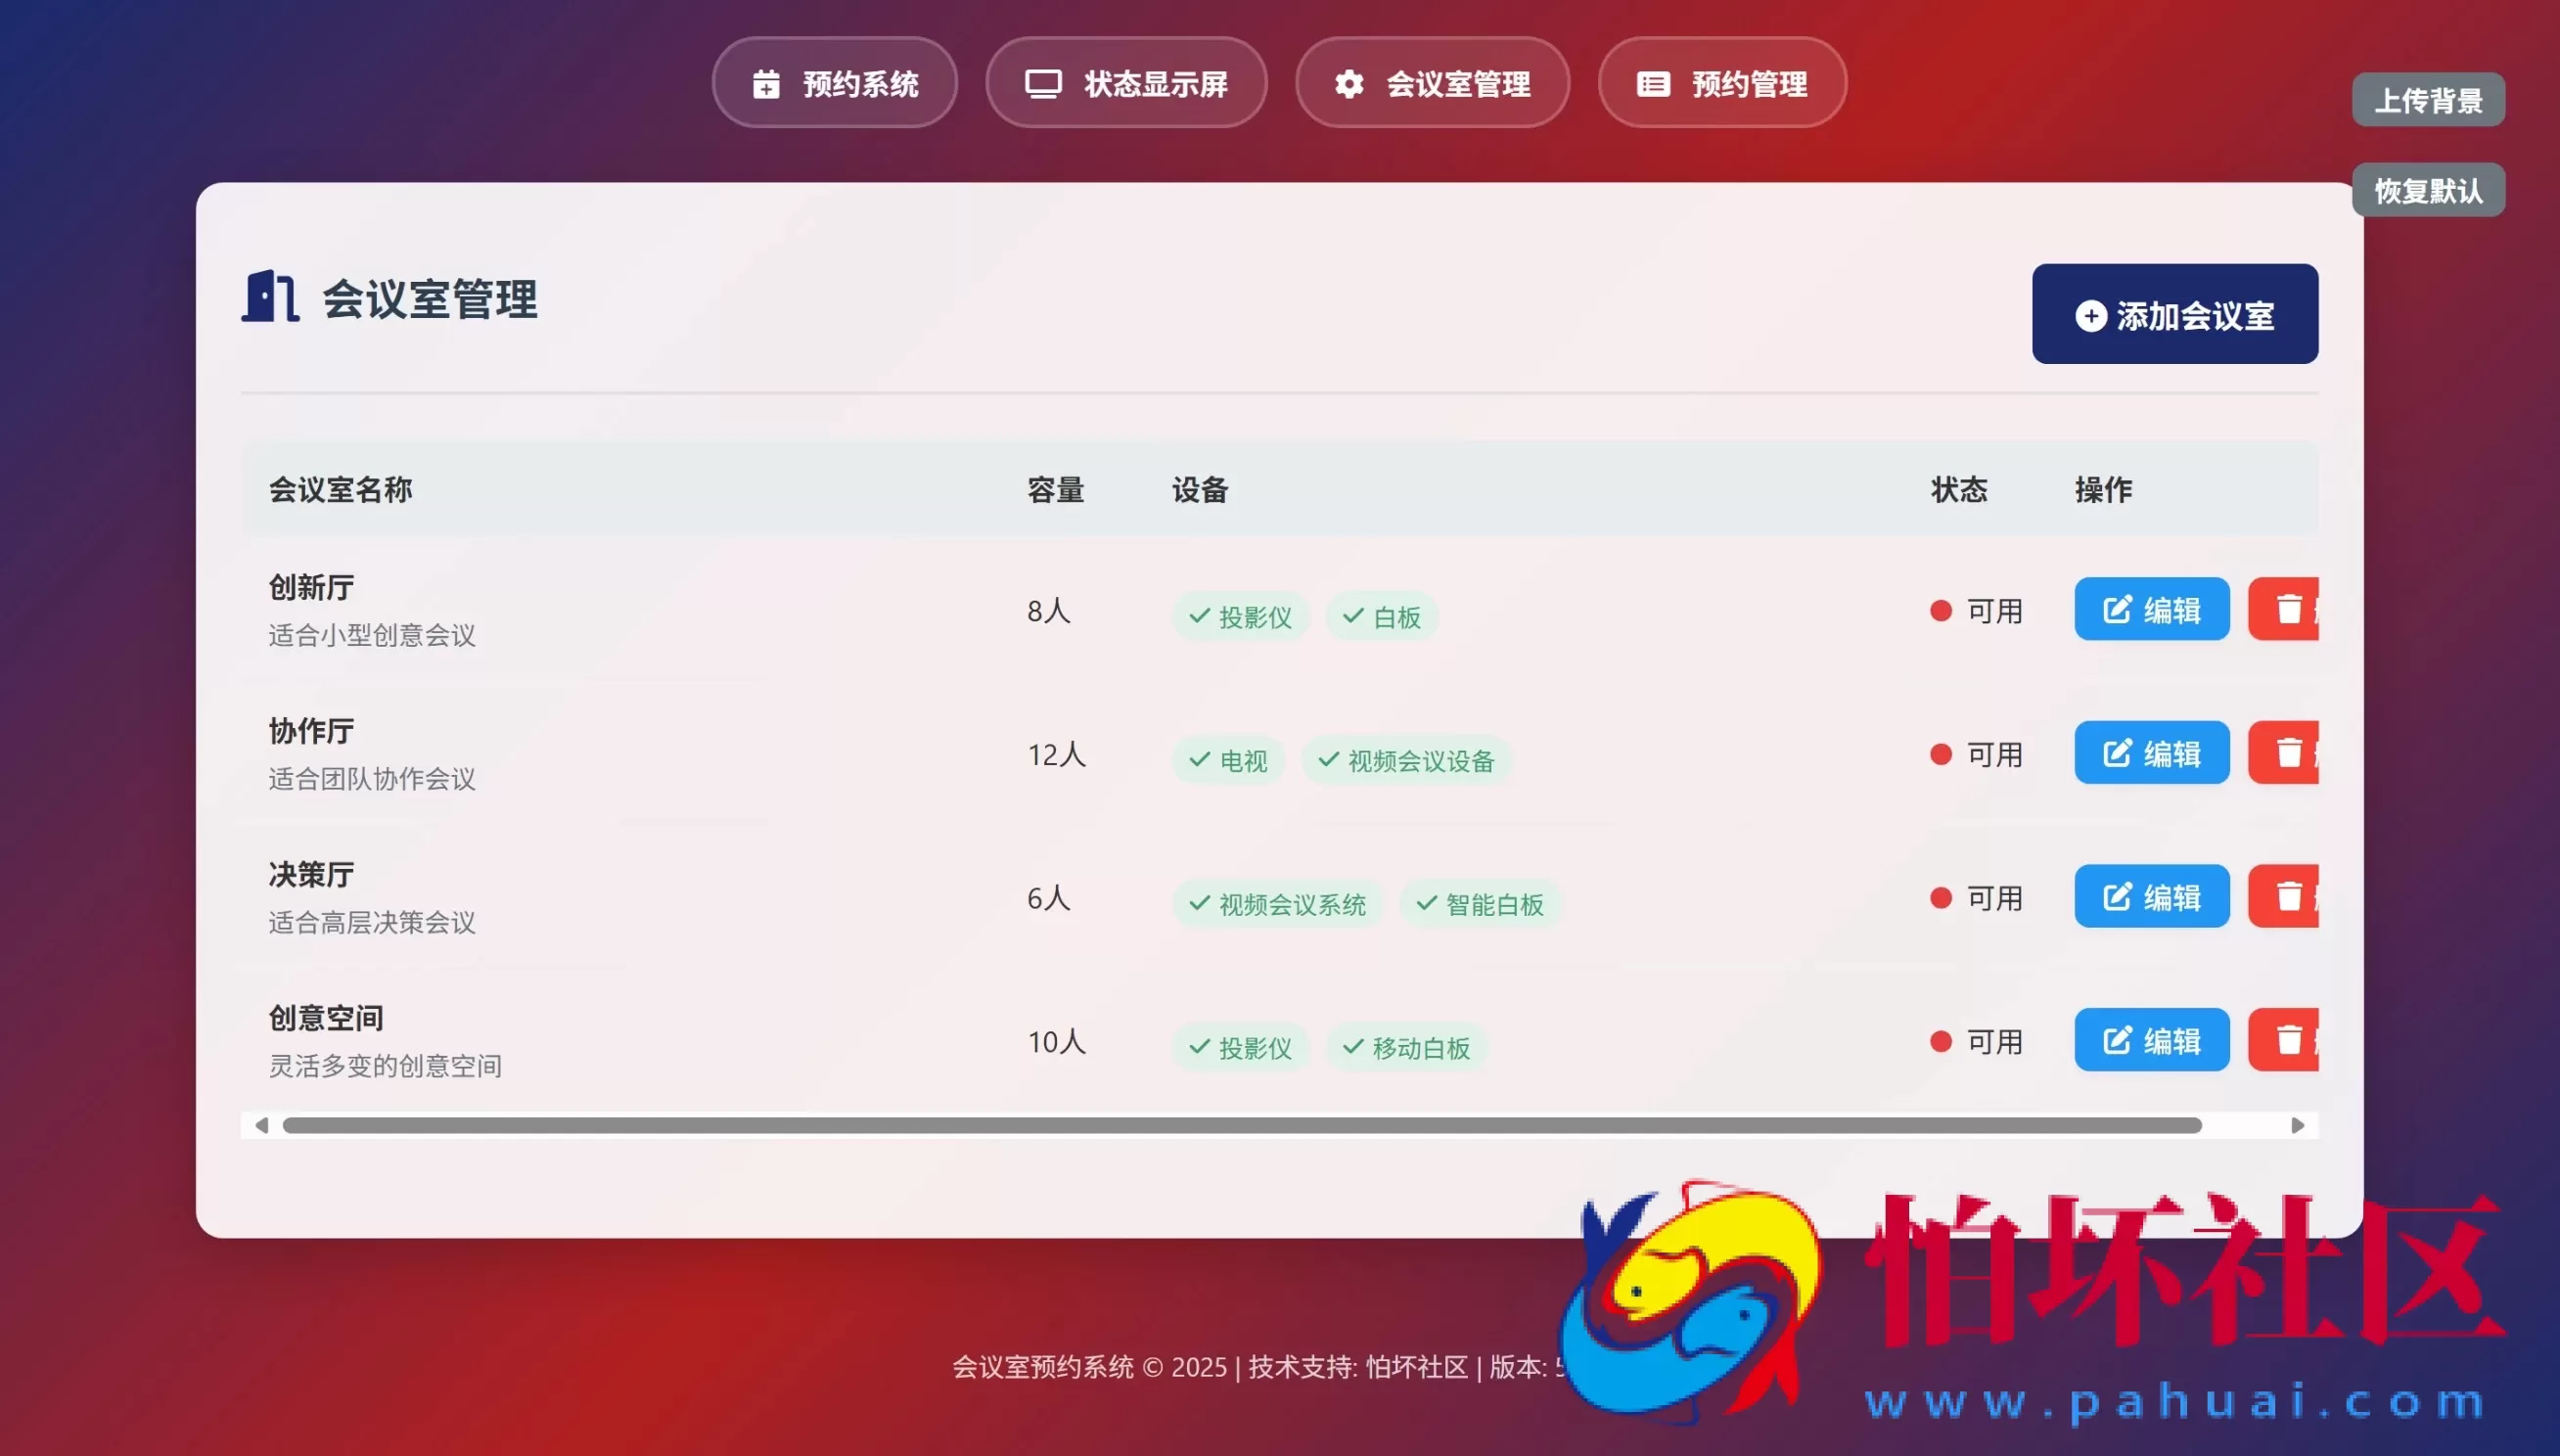2560x1456 pixels.
Task: Click the list icon on 预约管理 tab
Action: click(x=1654, y=84)
